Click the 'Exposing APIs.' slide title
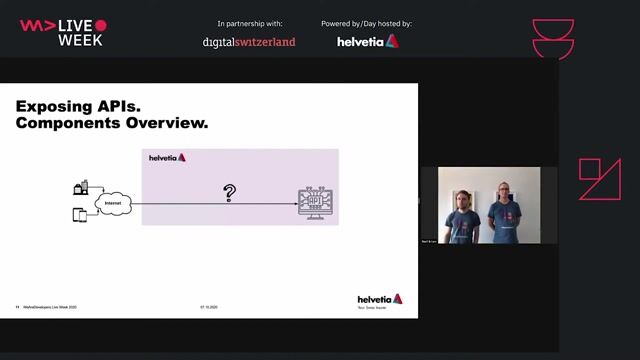 point(78,107)
